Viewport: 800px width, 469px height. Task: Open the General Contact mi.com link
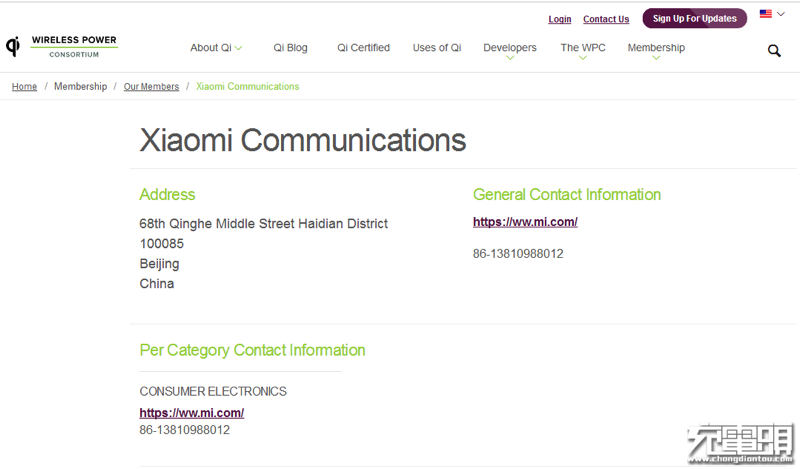click(x=525, y=222)
